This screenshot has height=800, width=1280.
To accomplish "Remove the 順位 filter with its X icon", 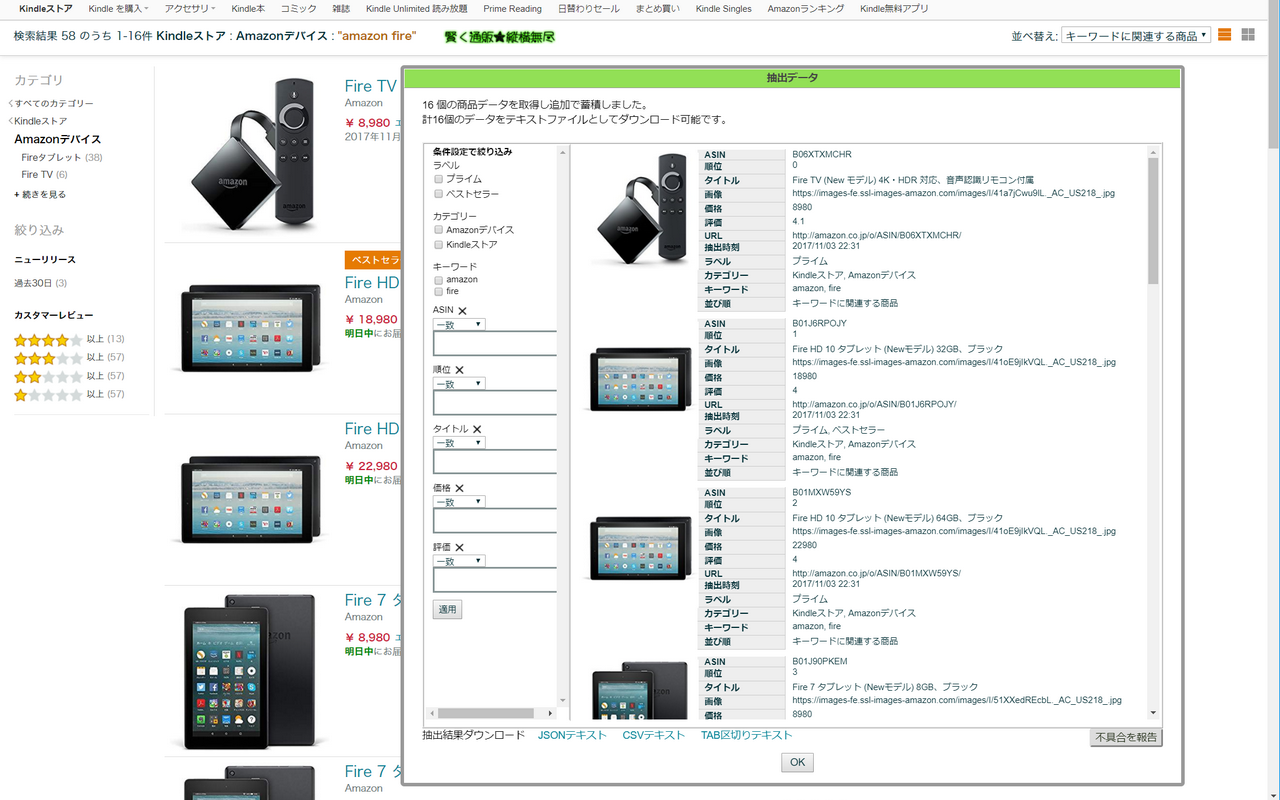I will coord(460,370).
